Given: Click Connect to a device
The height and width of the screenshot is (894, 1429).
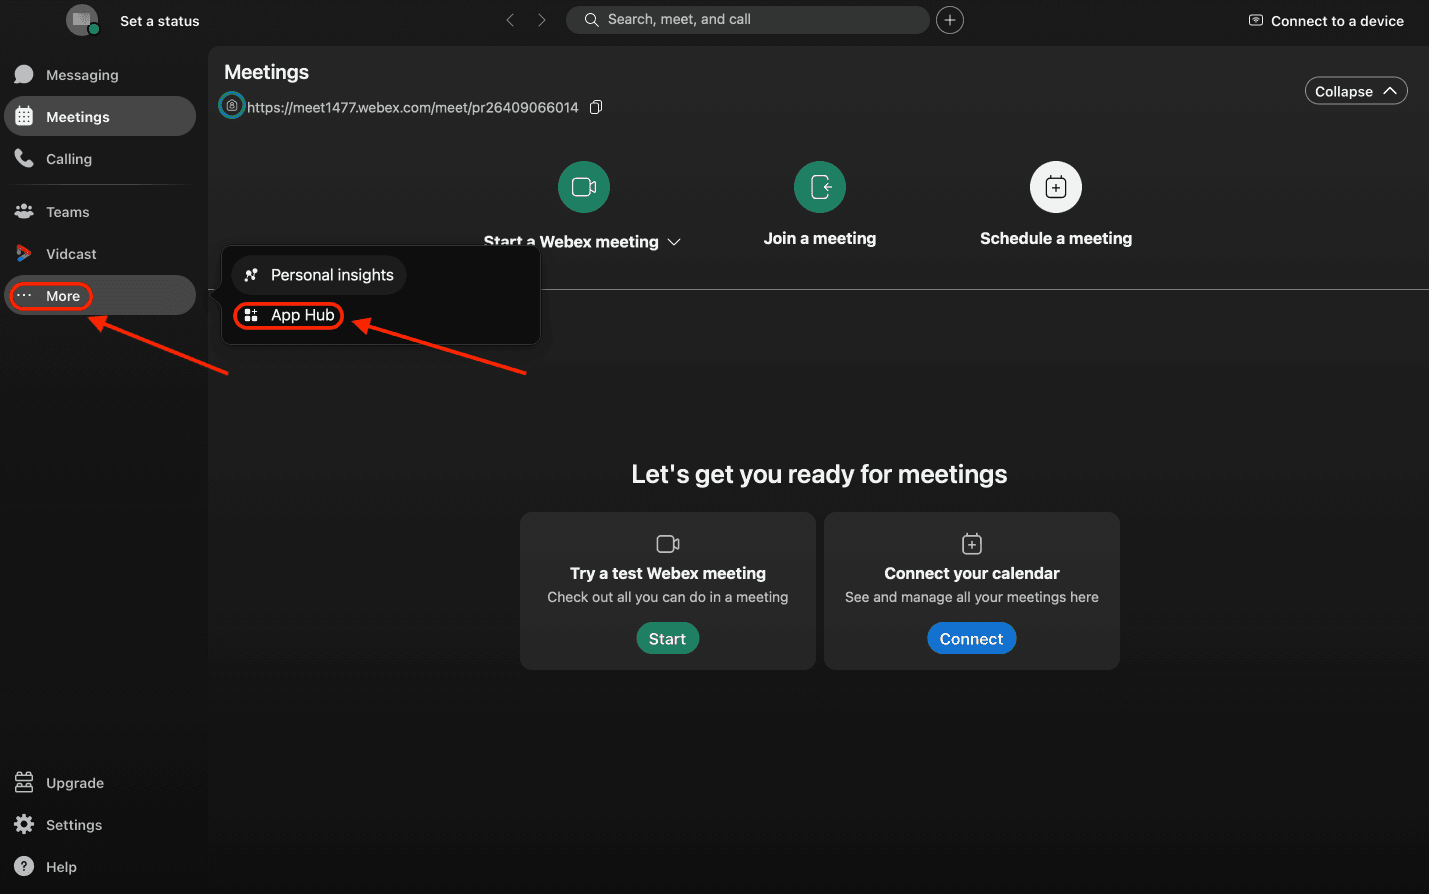Looking at the screenshot, I should point(1326,21).
